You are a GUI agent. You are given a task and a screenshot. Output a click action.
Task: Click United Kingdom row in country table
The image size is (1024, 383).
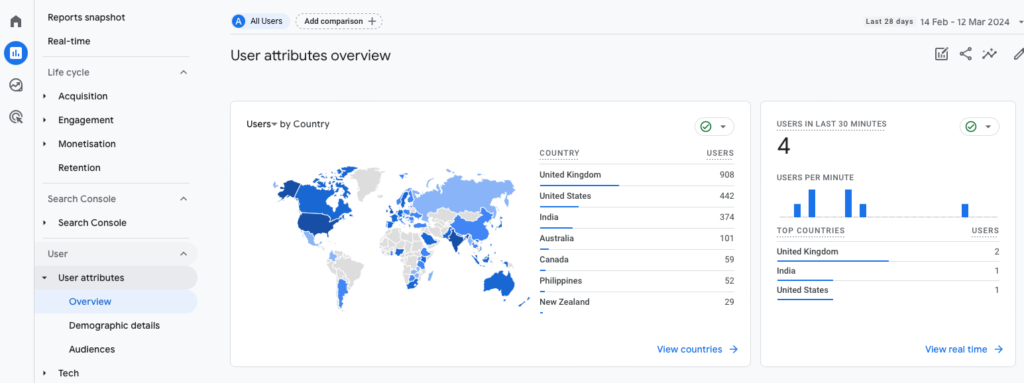637,175
